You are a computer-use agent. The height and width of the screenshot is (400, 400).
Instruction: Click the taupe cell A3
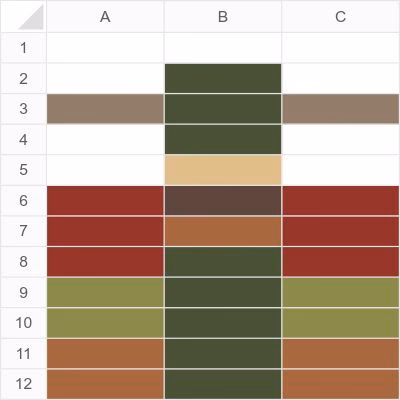click(105, 109)
